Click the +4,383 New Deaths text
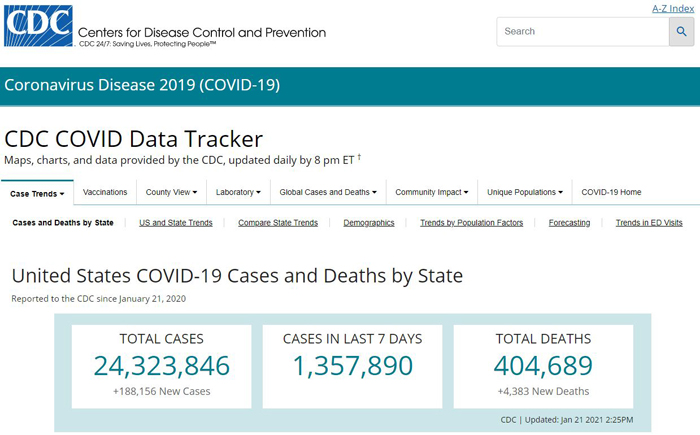Viewport: 700px width, 435px height. tap(543, 391)
